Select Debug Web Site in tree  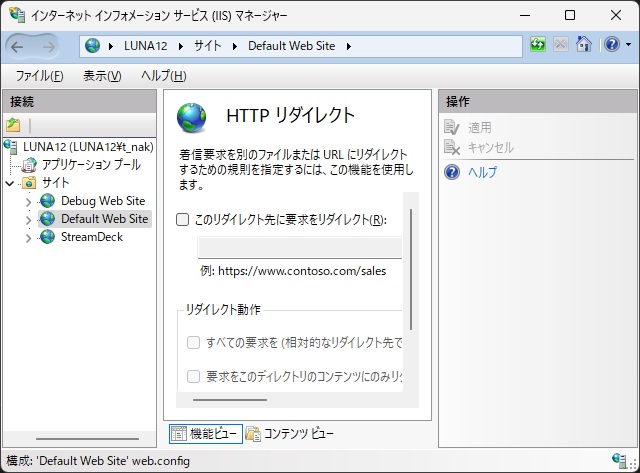tap(103, 201)
